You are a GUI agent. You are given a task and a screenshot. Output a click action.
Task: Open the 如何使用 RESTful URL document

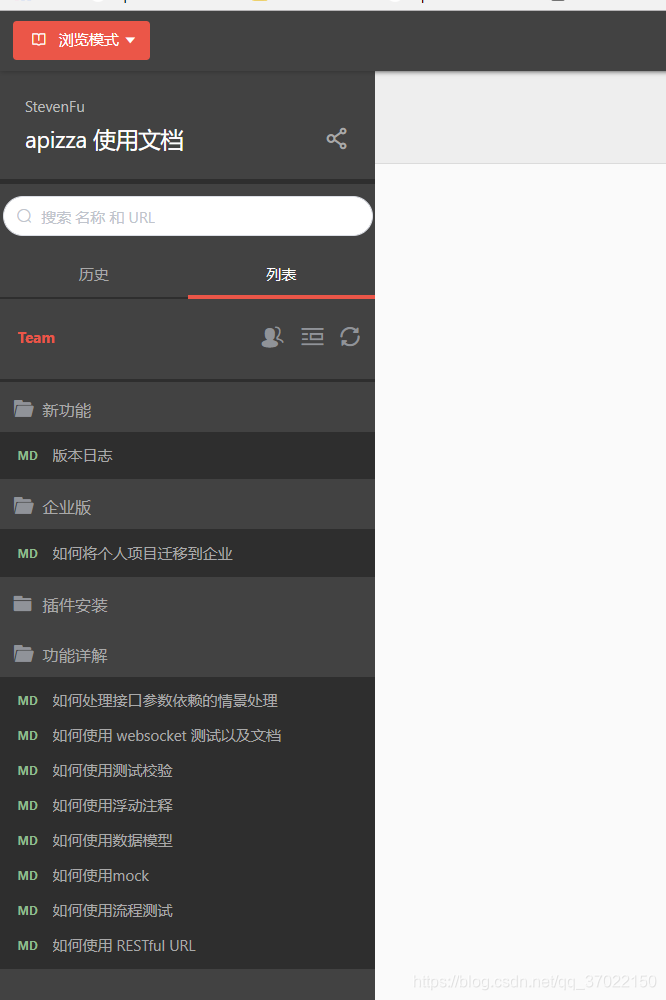click(188, 946)
